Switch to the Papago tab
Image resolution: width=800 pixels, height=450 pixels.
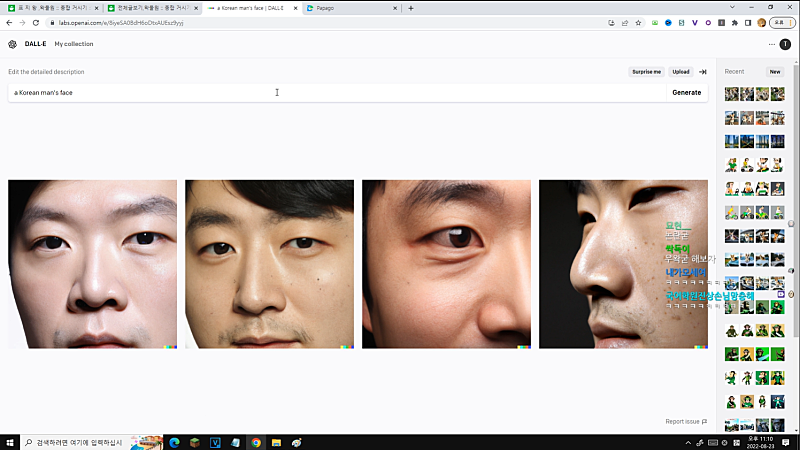pos(350,8)
